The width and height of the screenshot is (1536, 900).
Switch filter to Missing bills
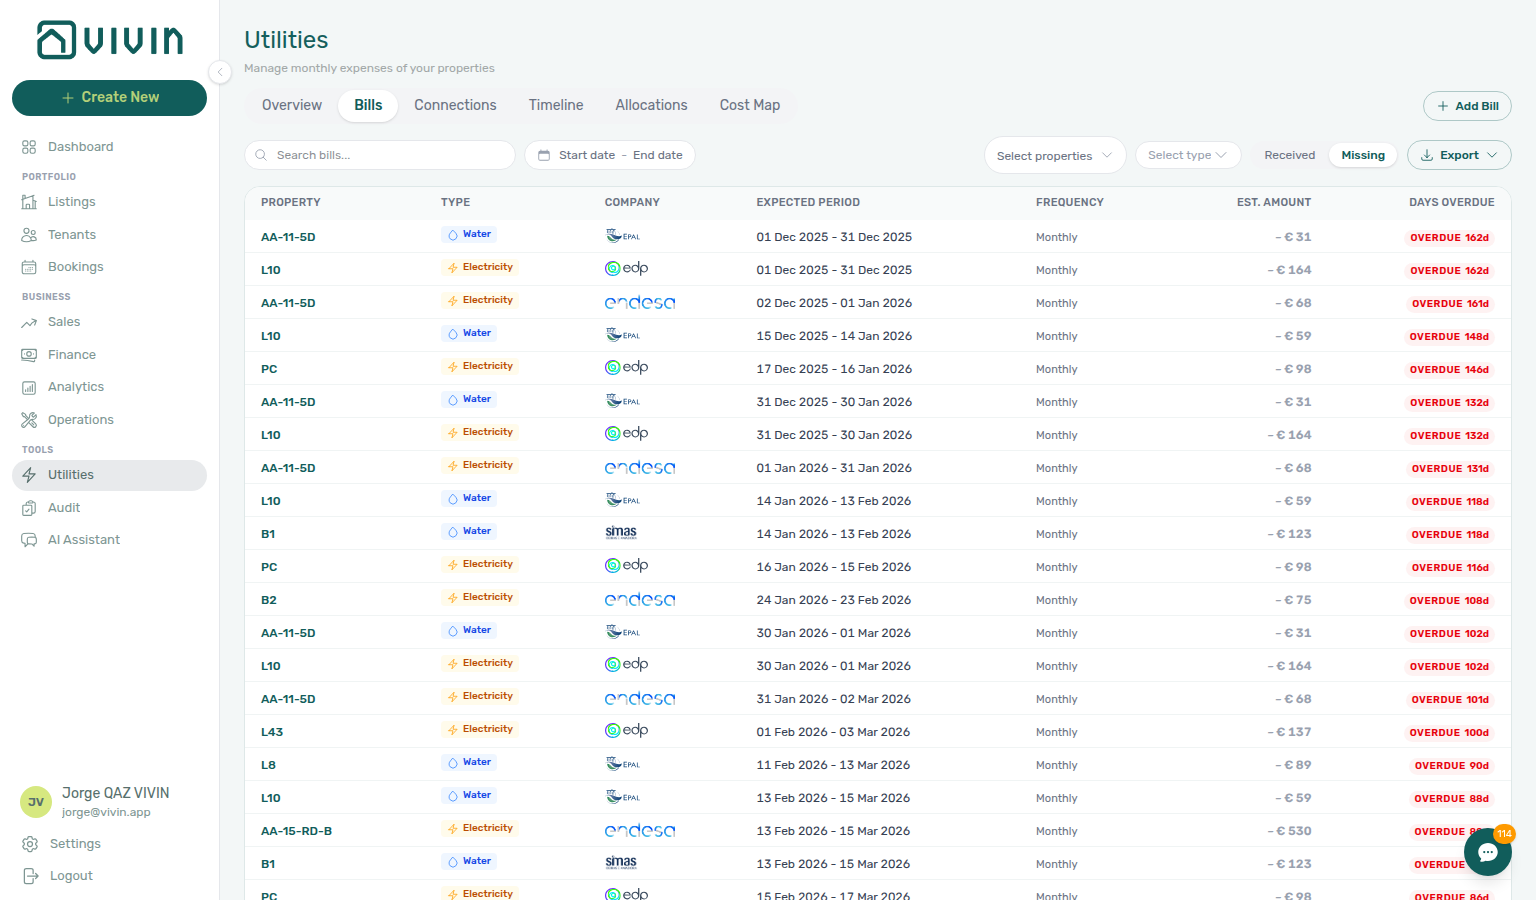[1363, 155]
